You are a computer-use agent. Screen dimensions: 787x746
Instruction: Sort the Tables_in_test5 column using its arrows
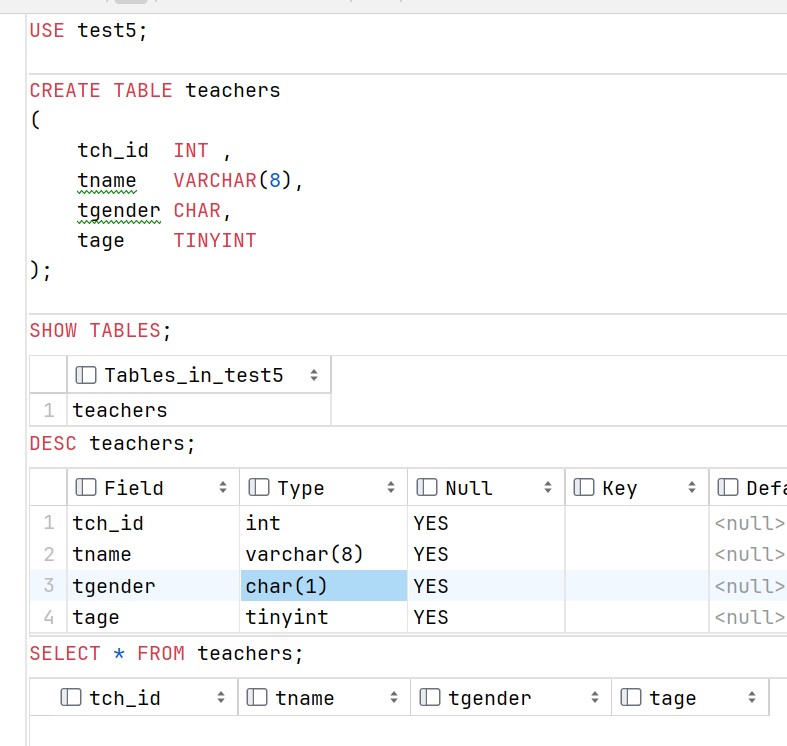[314, 375]
